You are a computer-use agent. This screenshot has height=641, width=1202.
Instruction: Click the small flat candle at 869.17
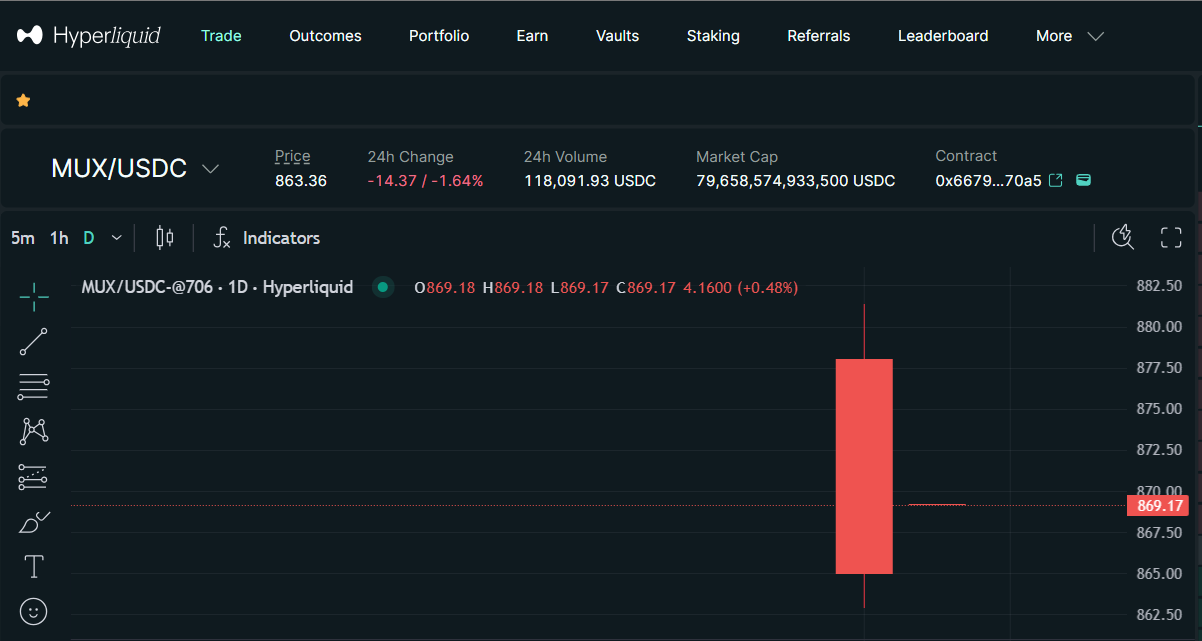[937, 505]
